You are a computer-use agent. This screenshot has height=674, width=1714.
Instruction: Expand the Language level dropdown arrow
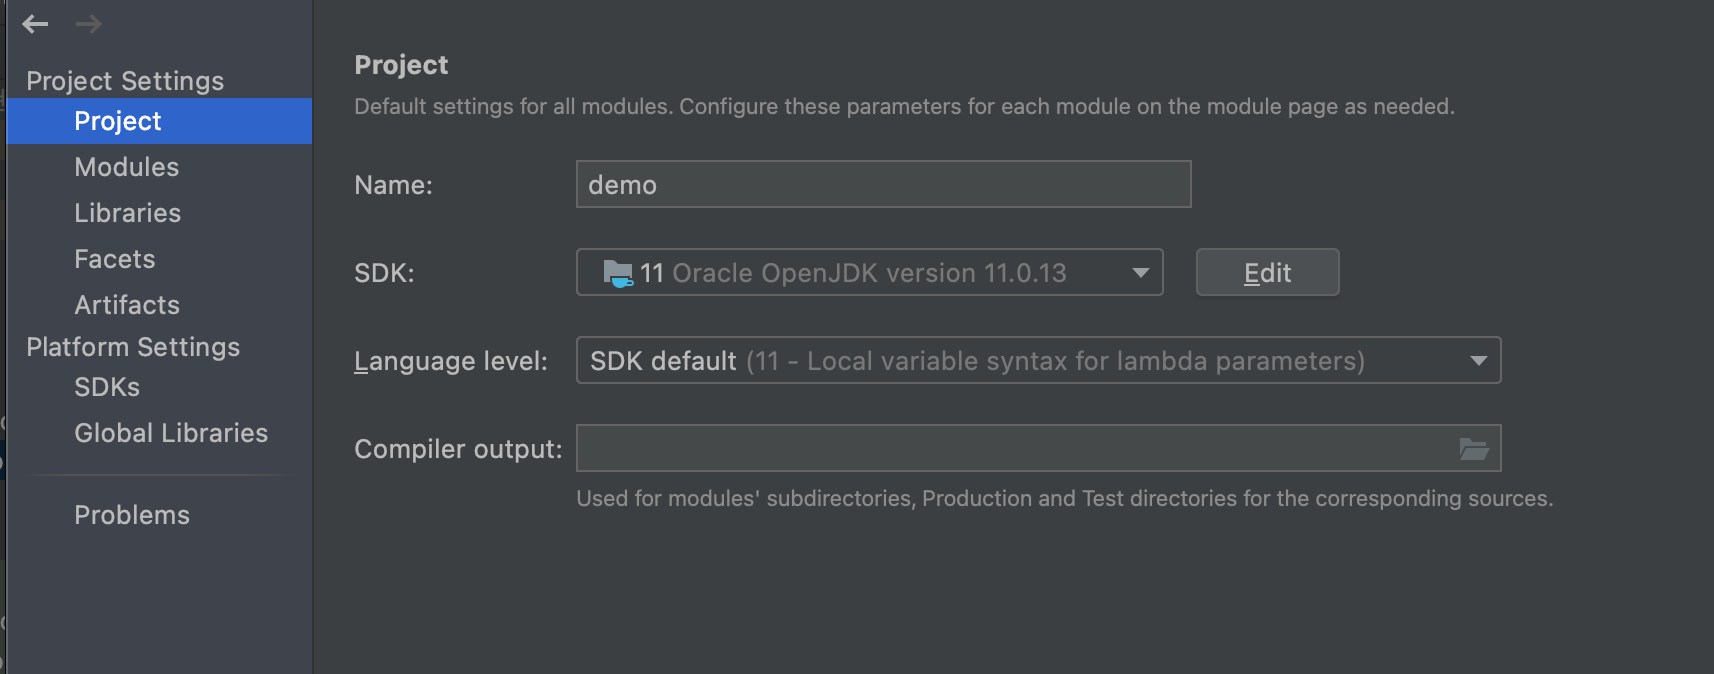coord(1478,361)
